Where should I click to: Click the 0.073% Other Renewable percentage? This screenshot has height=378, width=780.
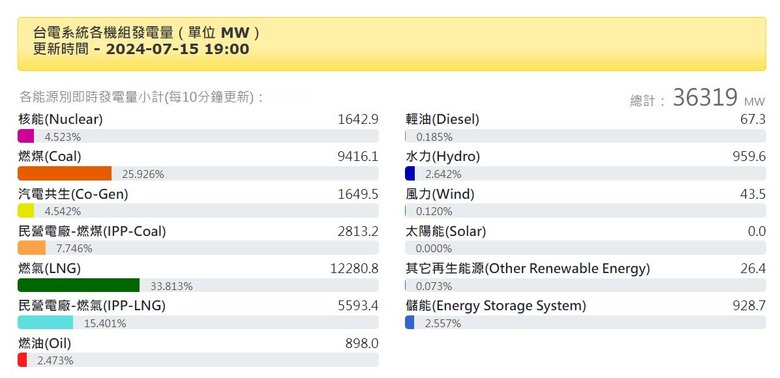[434, 286]
